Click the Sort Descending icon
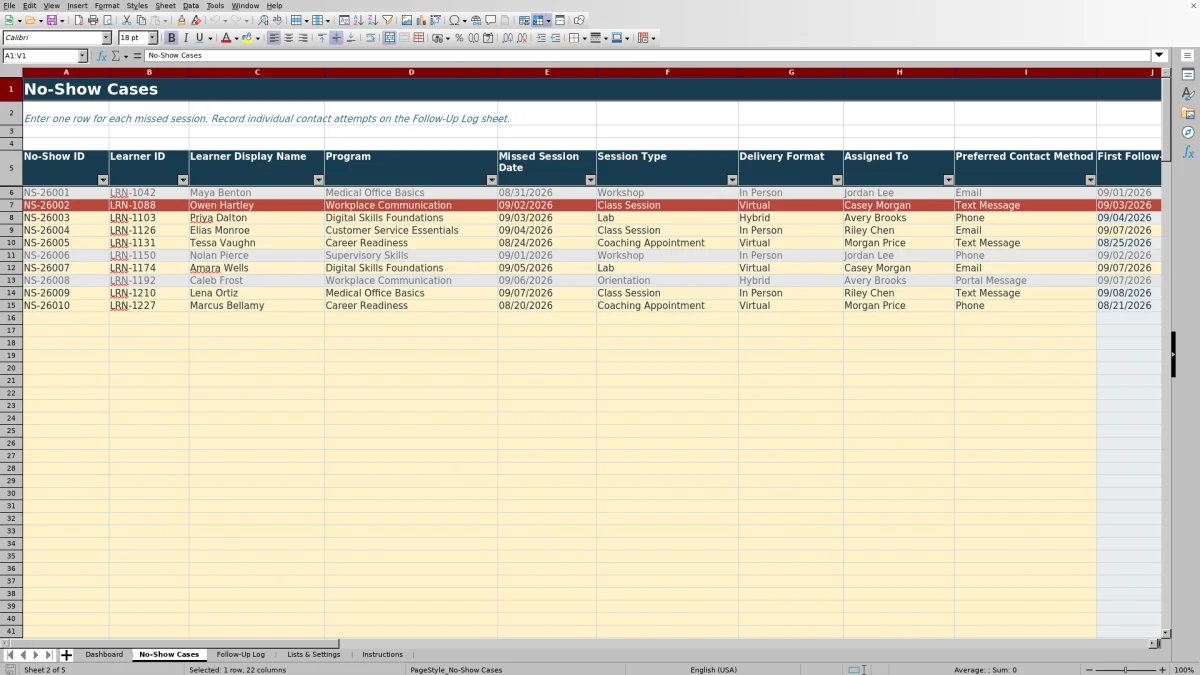 [372, 20]
